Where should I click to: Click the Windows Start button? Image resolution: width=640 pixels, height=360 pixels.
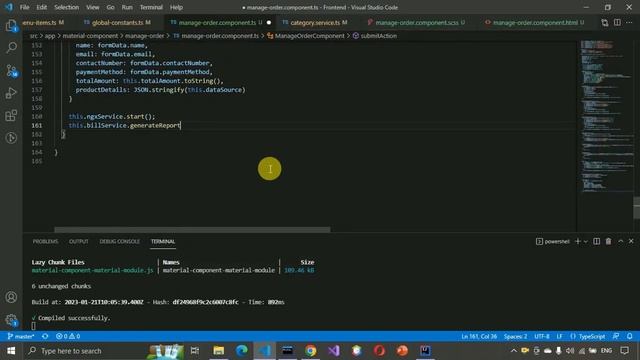(x=11, y=351)
